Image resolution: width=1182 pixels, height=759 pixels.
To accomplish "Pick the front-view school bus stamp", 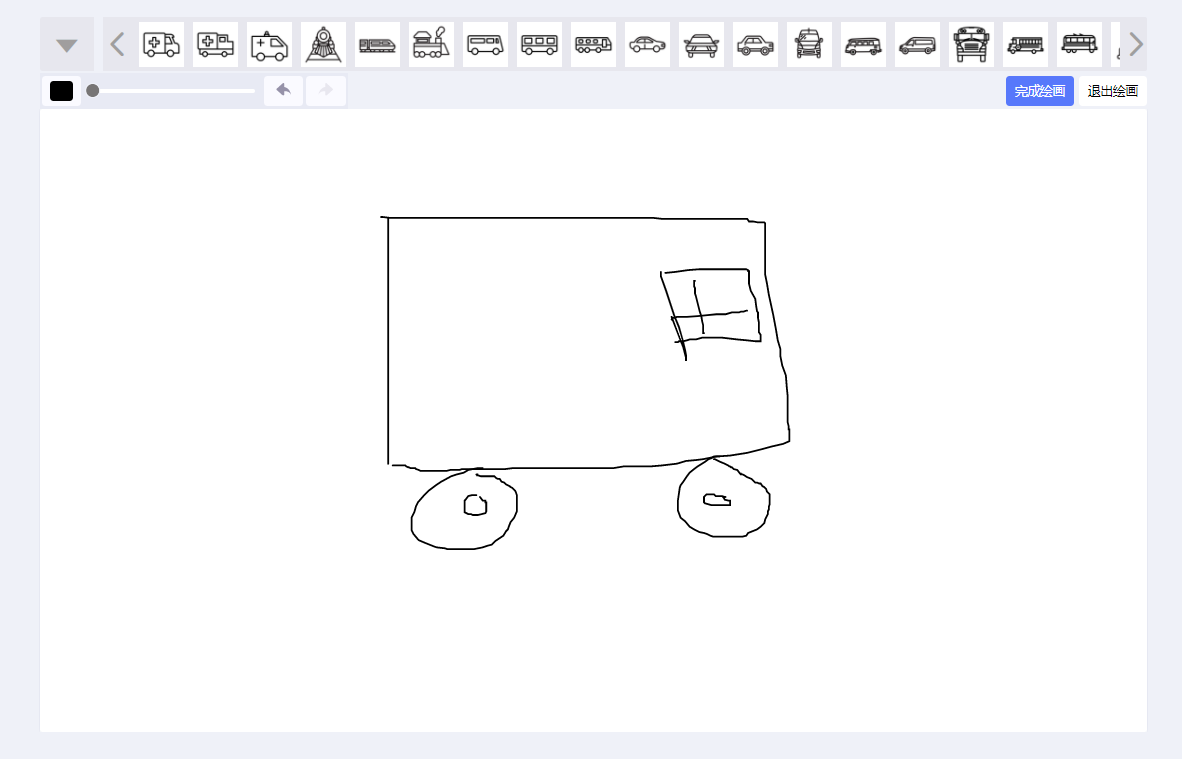I will pyautogui.click(x=971, y=45).
